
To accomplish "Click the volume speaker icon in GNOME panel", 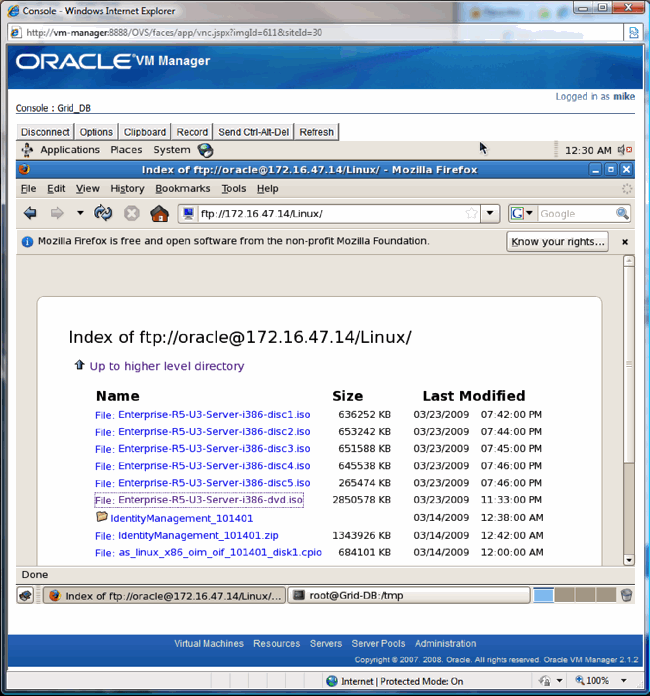I will (x=625, y=150).
